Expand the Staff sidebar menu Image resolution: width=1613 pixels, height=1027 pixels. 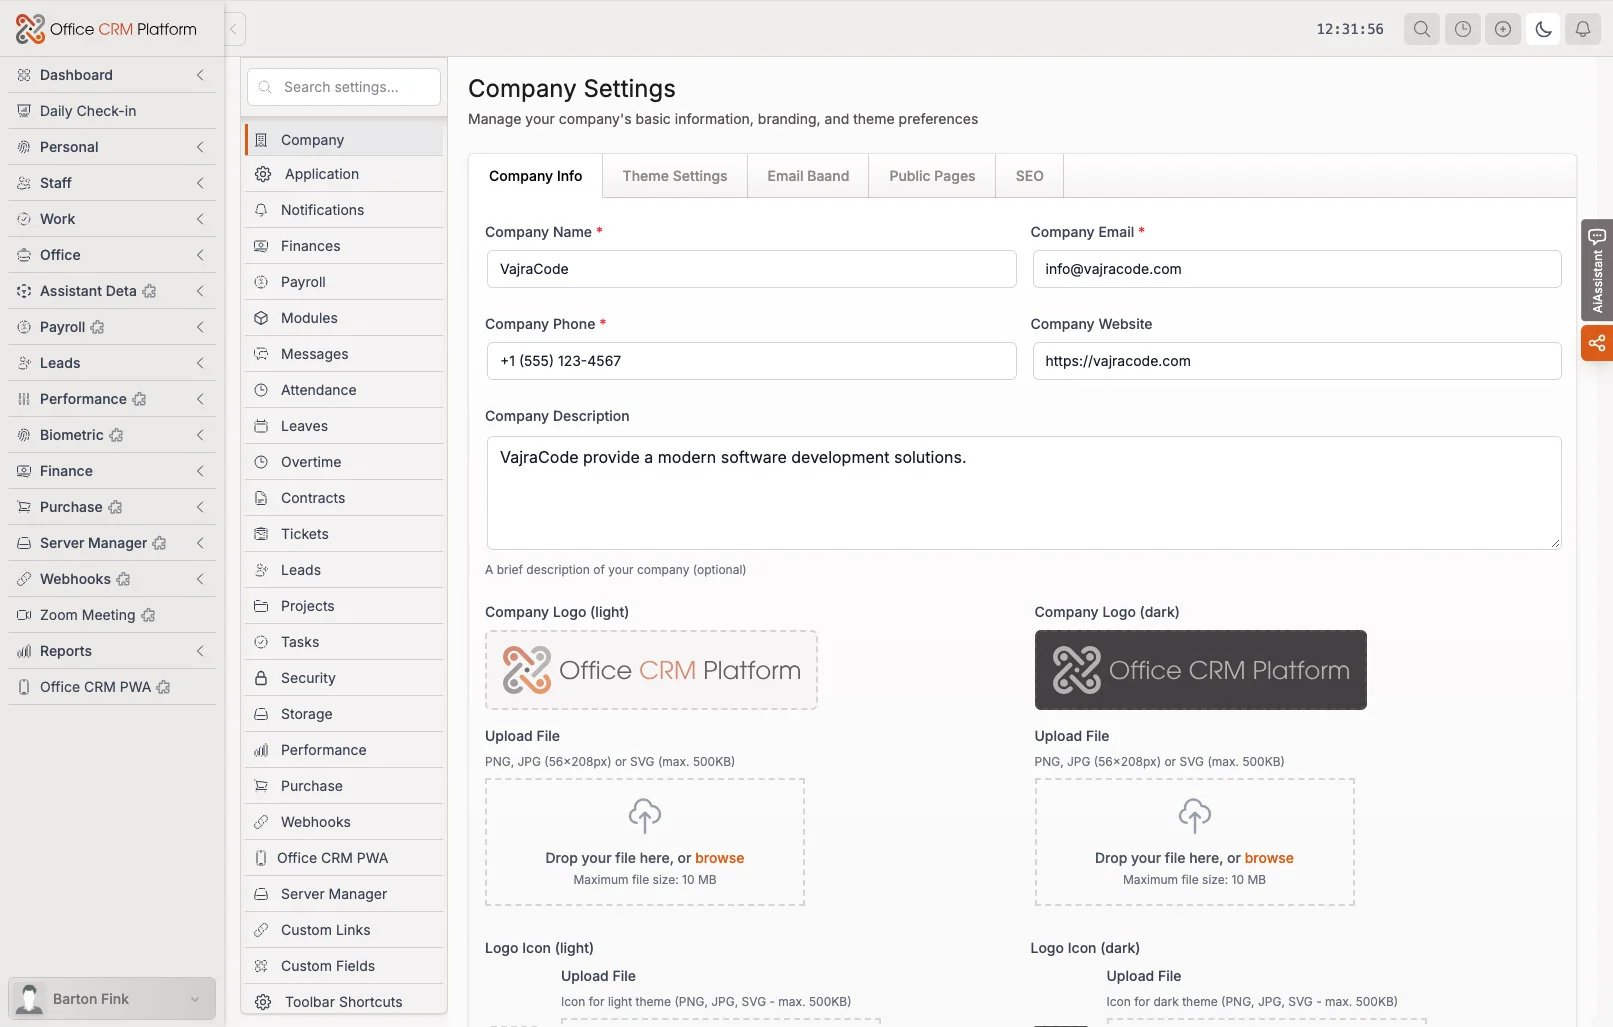coord(112,183)
